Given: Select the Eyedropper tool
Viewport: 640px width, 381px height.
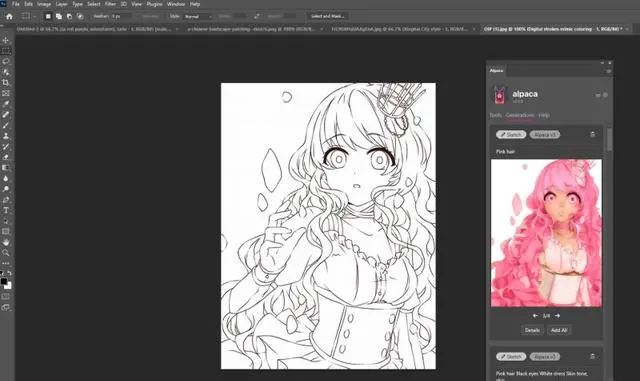Looking at the screenshot, I should pos(6,104).
